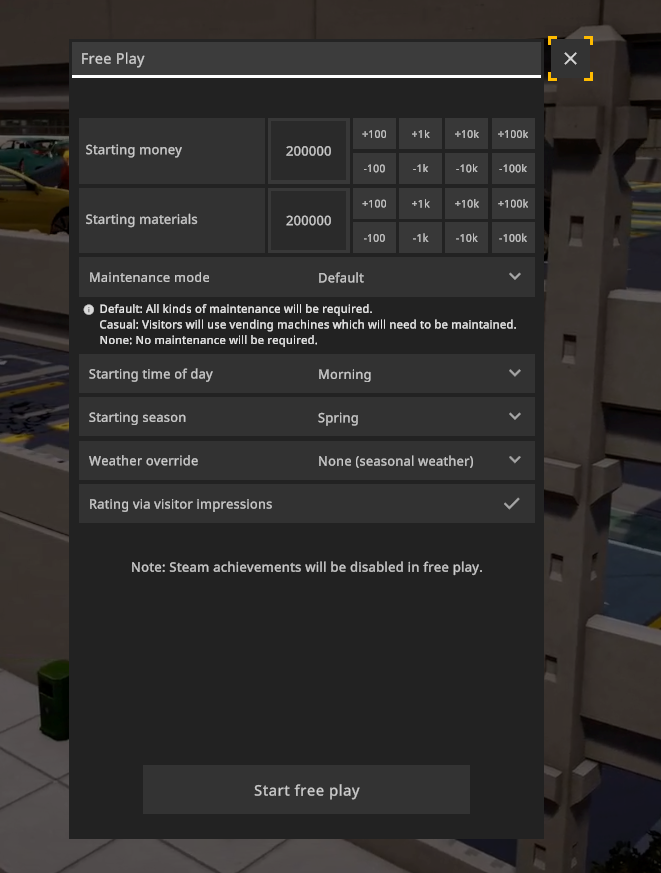Add +100 to Starting money
Screen dimensions: 661x873
(x=374, y=134)
